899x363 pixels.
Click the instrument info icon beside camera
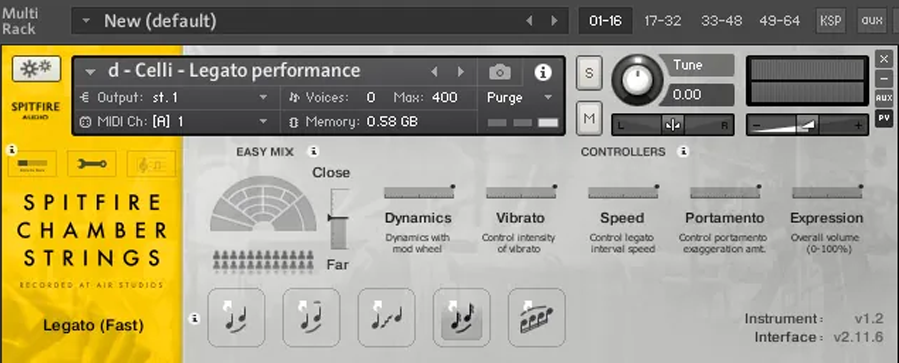pos(542,72)
